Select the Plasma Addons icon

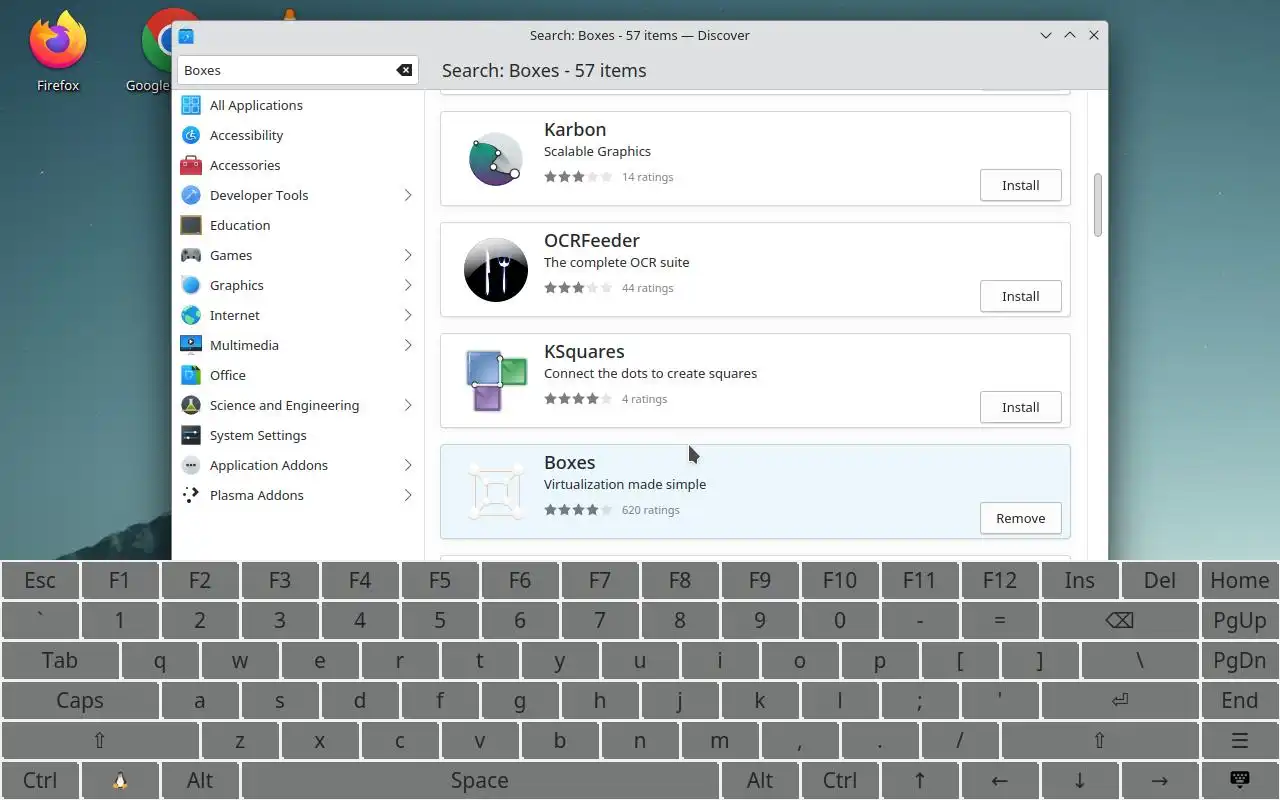pos(191,495)
